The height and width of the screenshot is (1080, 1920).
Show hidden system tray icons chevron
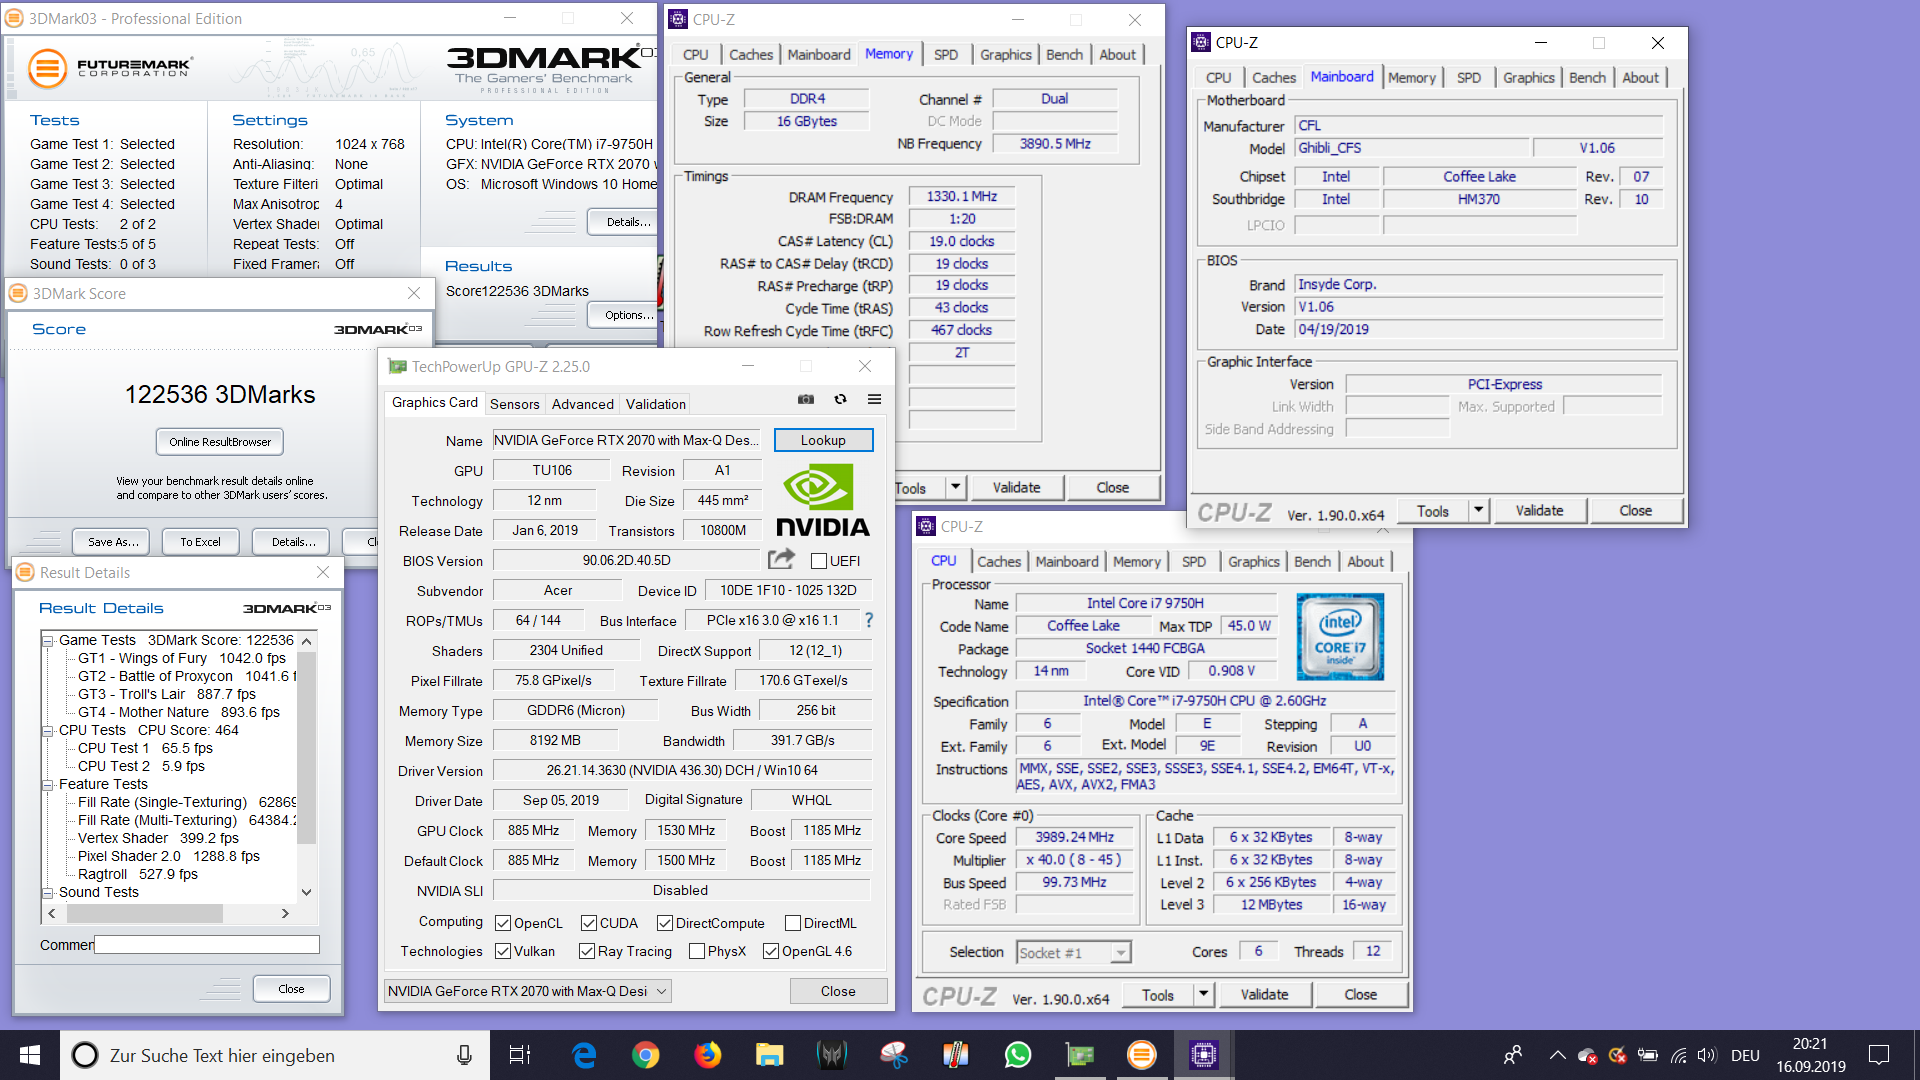click(x=1557, y=1055)
